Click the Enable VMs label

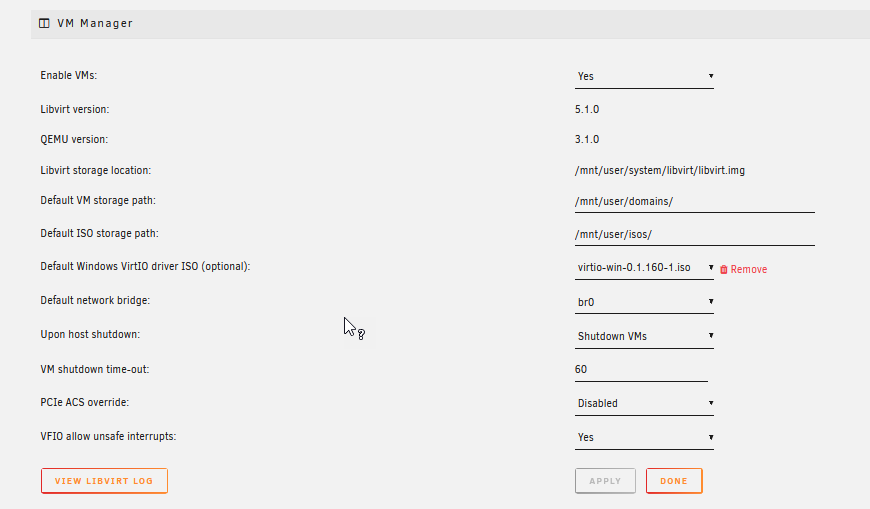[x=69, y=75]
